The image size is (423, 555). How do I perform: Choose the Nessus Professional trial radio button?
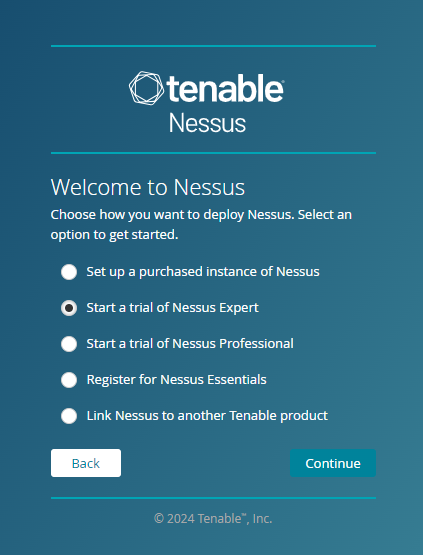[x=69, y=344]
